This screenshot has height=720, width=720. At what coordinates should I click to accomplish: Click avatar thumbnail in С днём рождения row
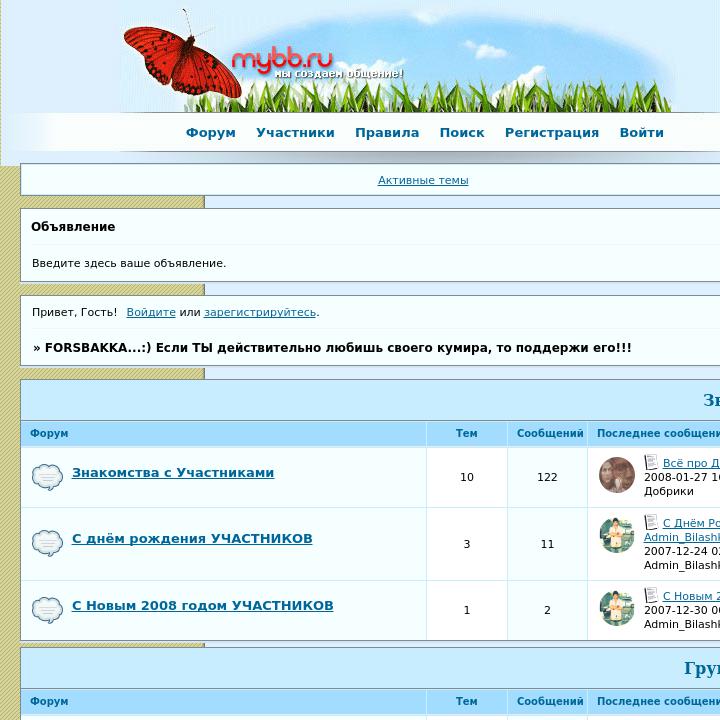click(617, 535)
